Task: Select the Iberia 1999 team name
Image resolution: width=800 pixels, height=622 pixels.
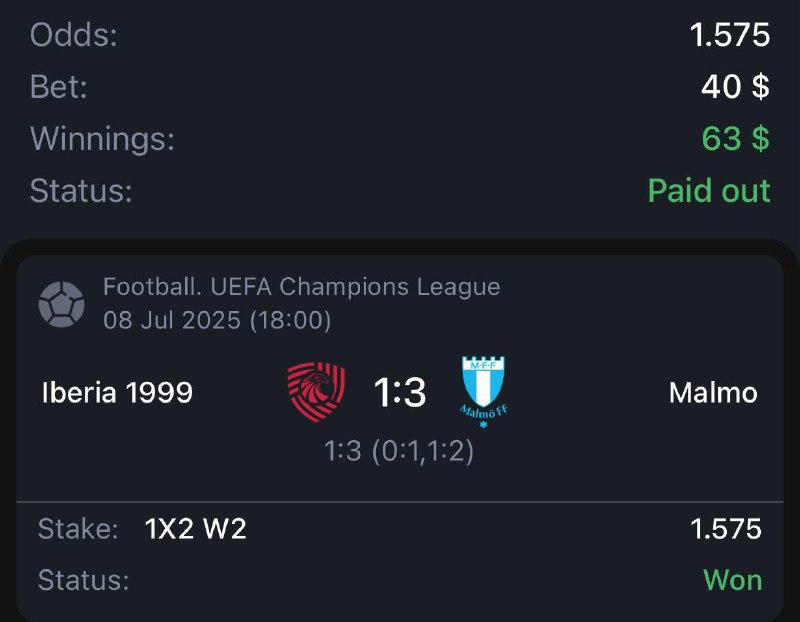Action: [117, 393]
